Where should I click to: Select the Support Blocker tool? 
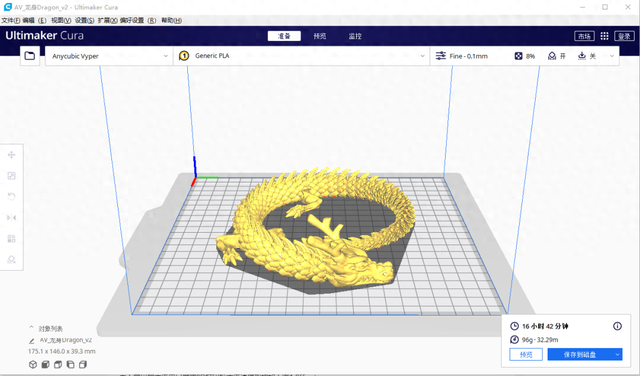coord(11,260)
